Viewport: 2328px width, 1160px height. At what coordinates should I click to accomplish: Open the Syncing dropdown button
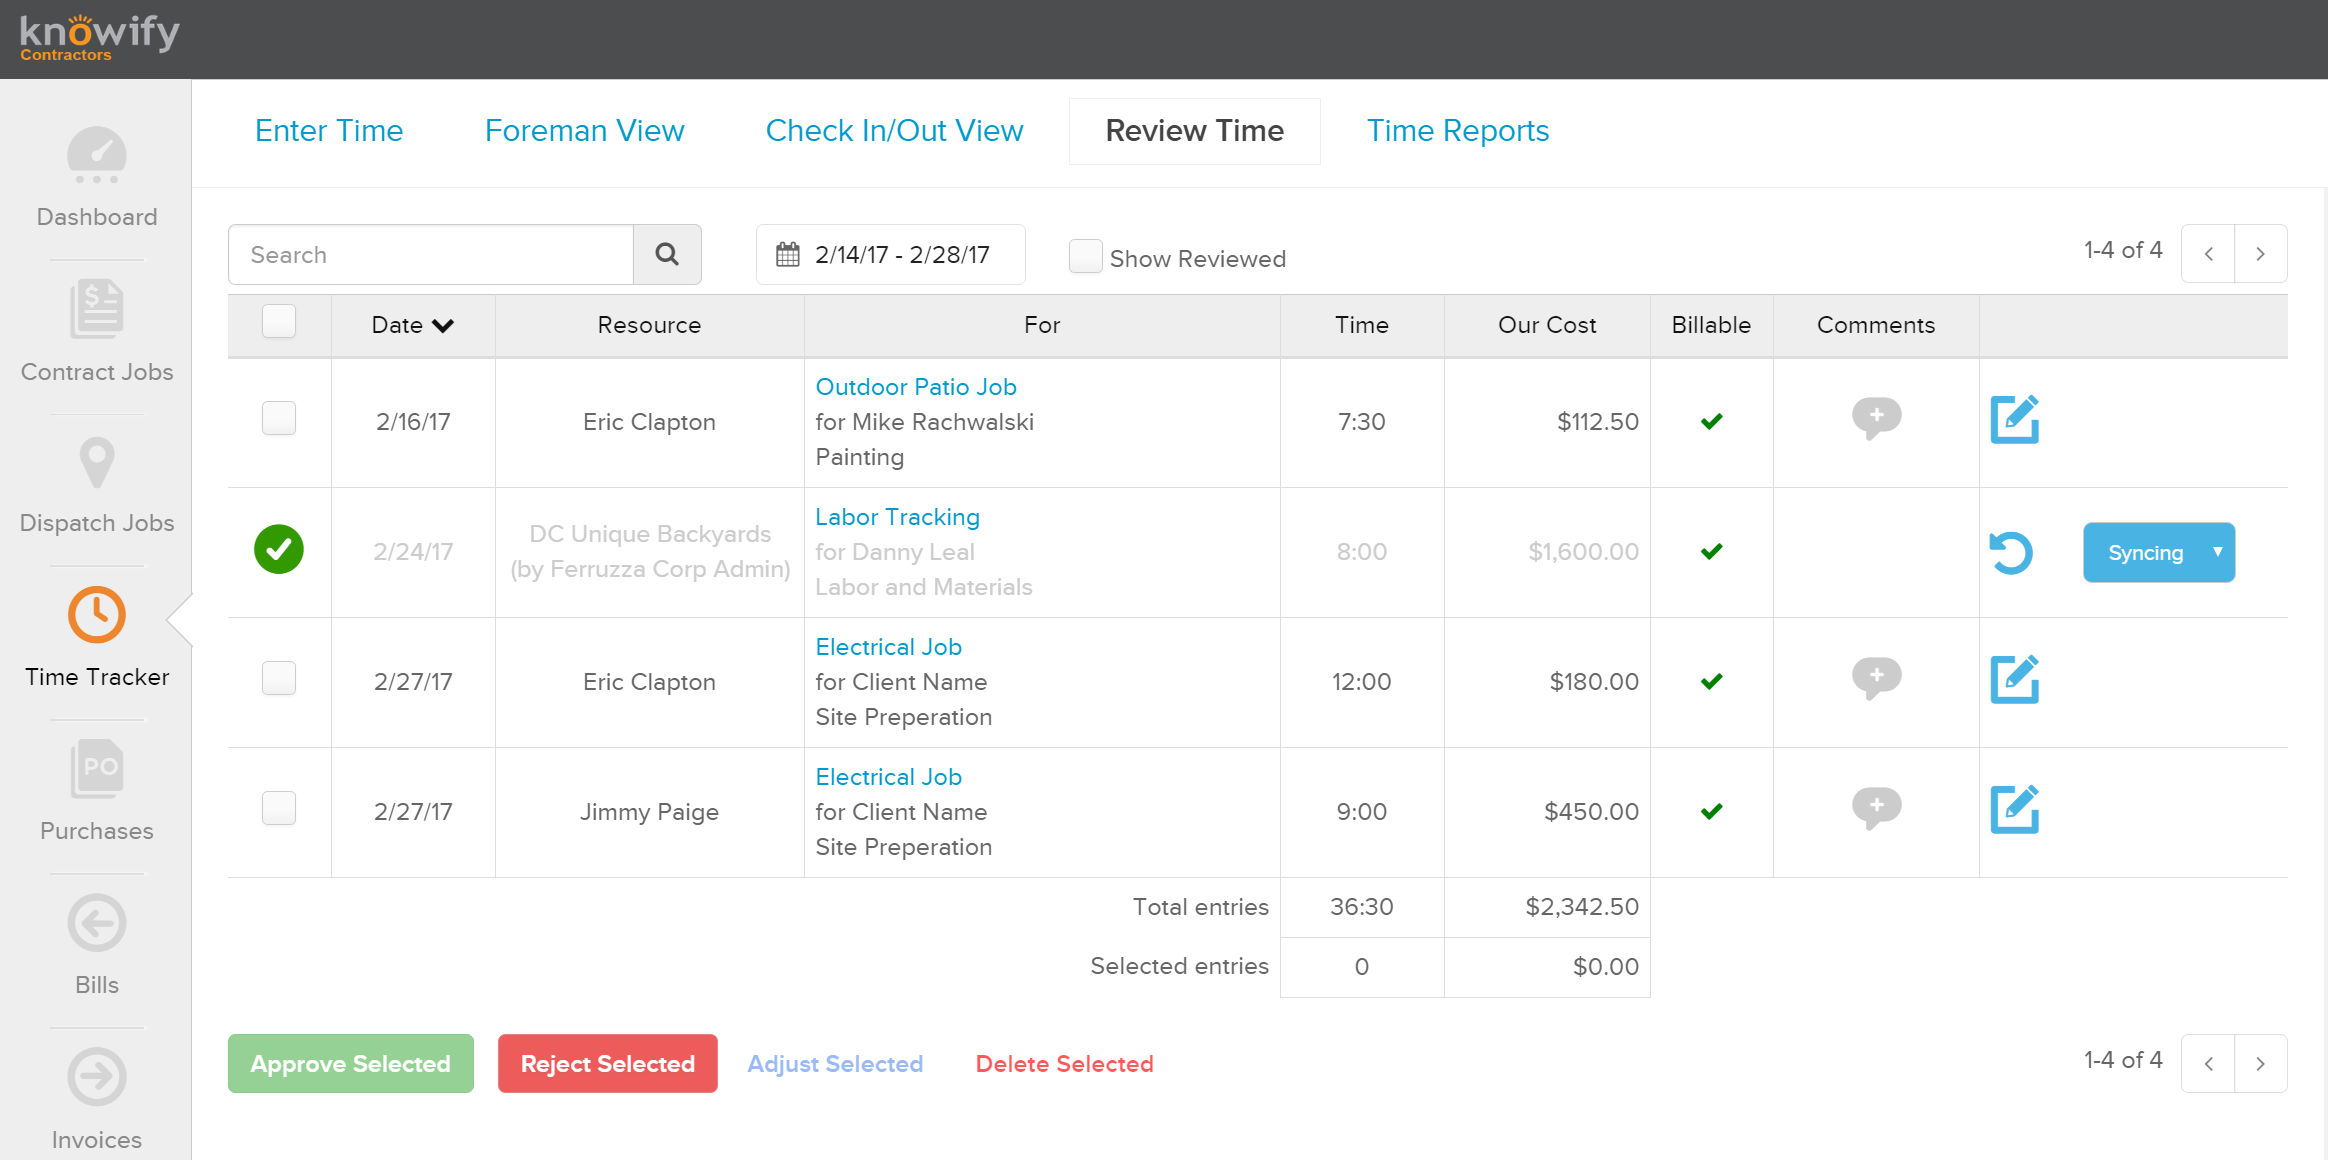[x=2159, y=552]
